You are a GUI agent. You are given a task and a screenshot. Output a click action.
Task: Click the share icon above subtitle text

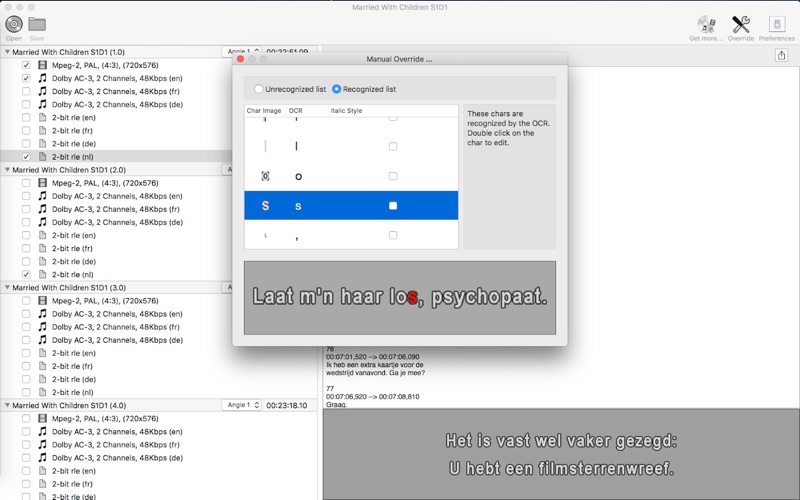(781, 55)
